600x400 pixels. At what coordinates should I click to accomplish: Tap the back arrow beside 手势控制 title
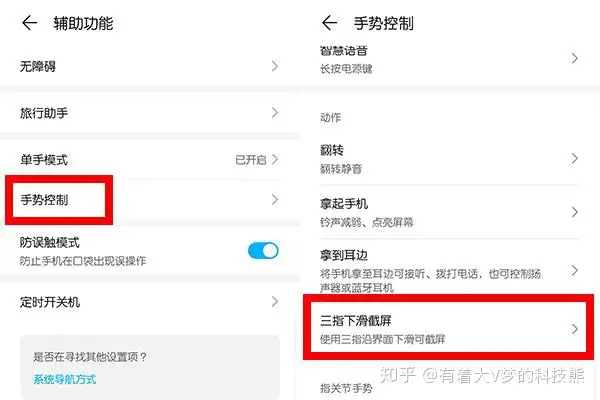[x=329, y=23]
